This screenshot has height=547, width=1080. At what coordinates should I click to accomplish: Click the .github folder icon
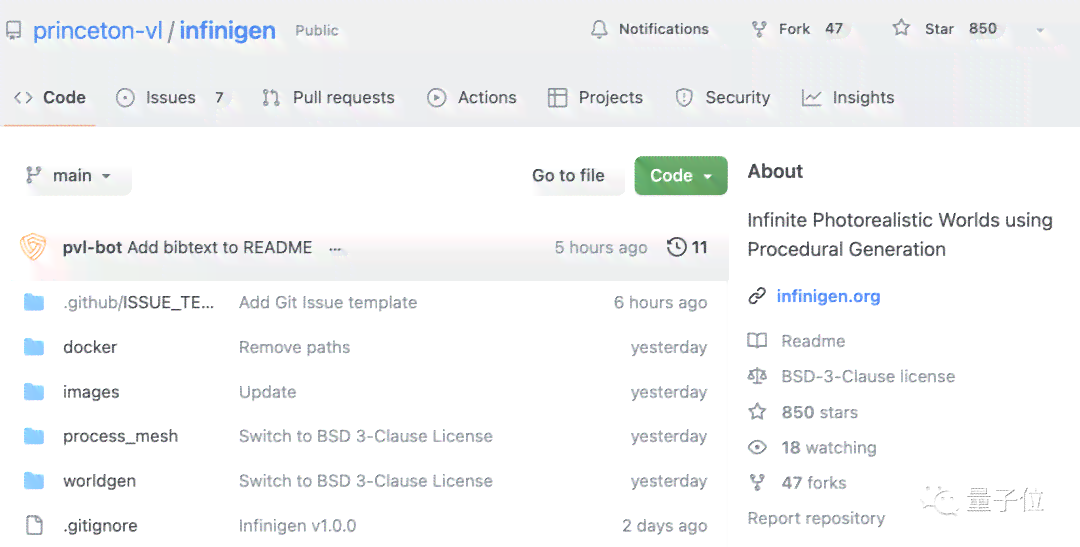[x=34, y=302]
